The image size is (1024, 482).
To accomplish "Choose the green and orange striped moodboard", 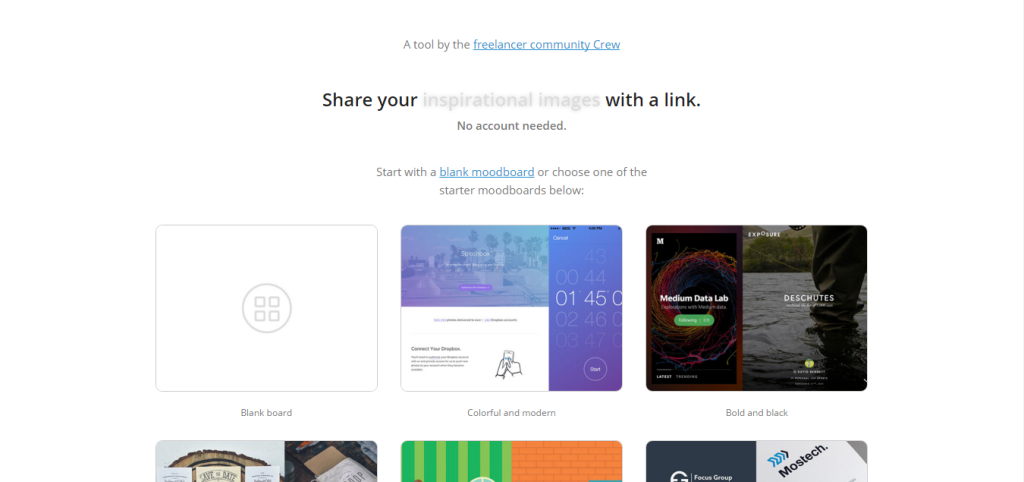I will click(511, 461).
